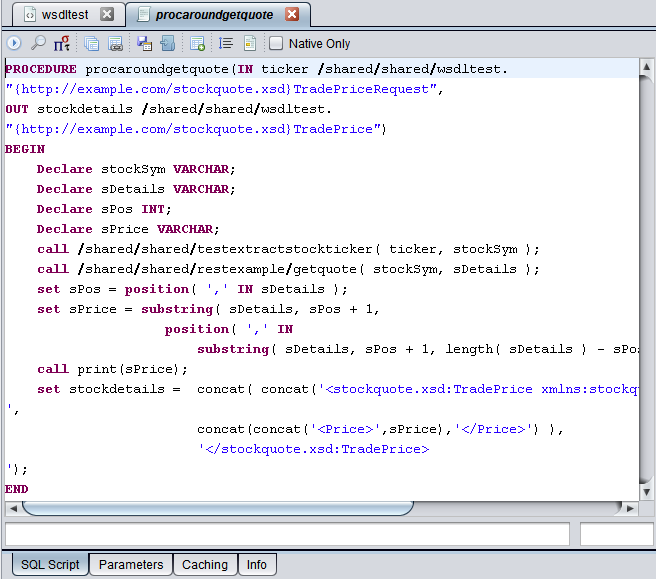This screenshot has height=579, width=656.
Task: Open the Parameters tab
Action: (x=131, y=565)
